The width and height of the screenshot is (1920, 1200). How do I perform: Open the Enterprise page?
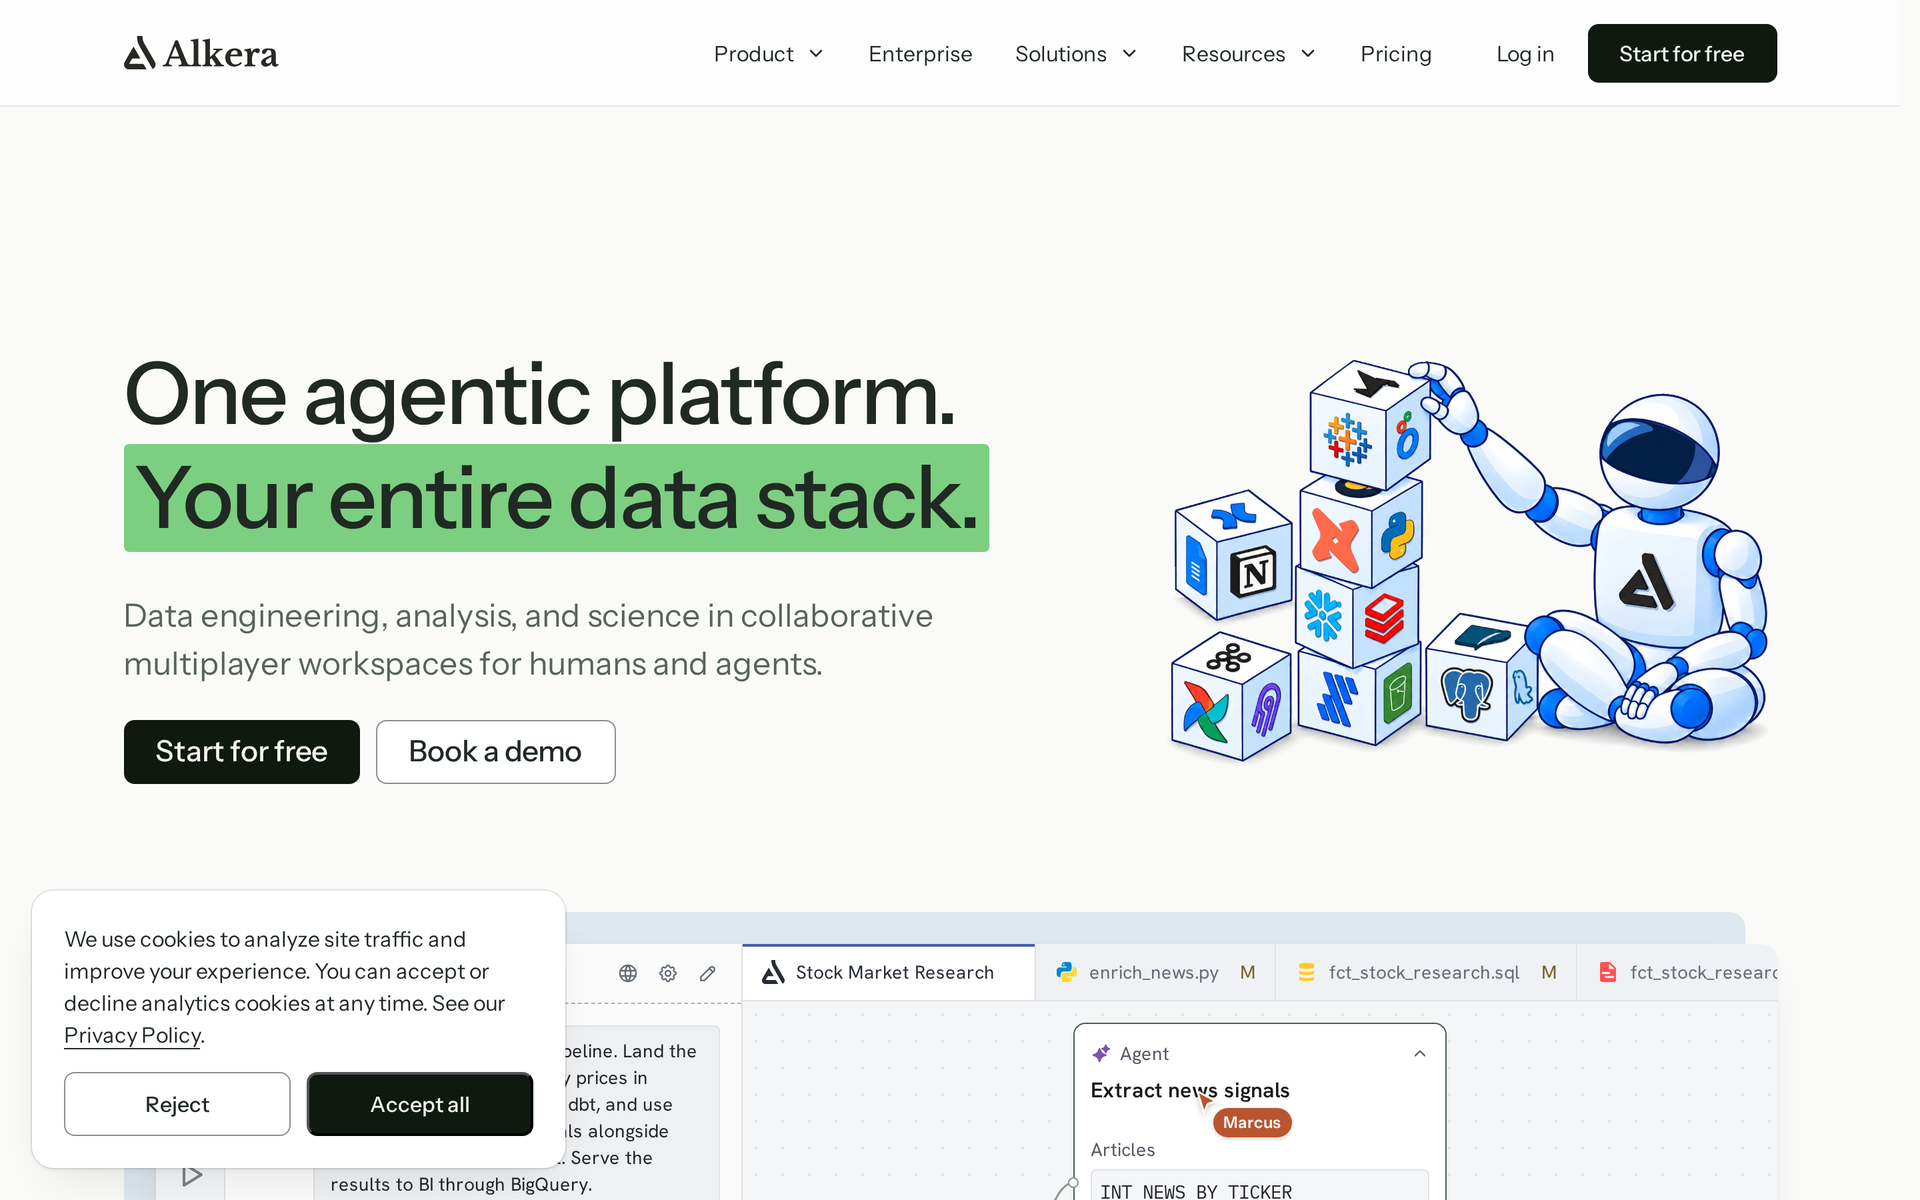click(920, 54)
